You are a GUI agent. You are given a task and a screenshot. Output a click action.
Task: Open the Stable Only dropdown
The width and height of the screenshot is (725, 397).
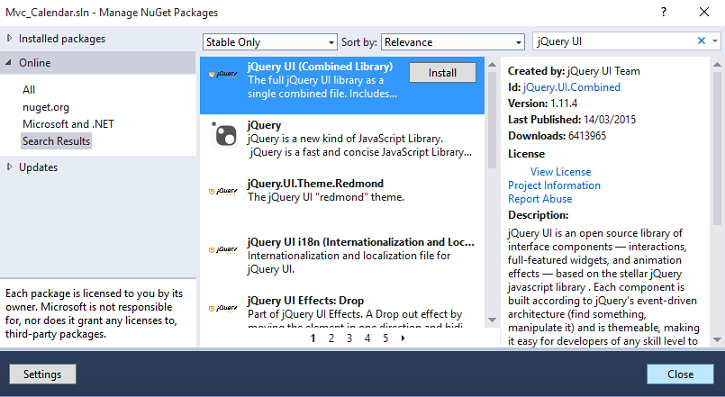(x=270, y=42)
